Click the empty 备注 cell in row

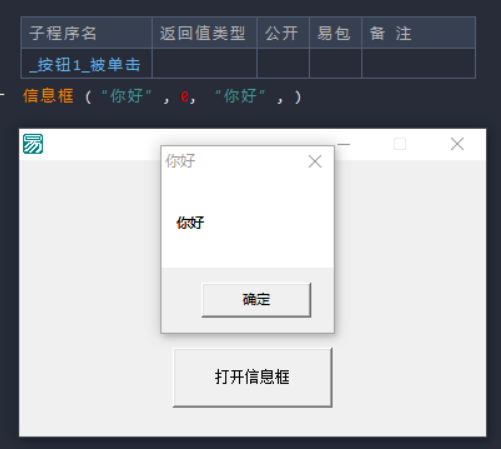(x=419, y=64)
